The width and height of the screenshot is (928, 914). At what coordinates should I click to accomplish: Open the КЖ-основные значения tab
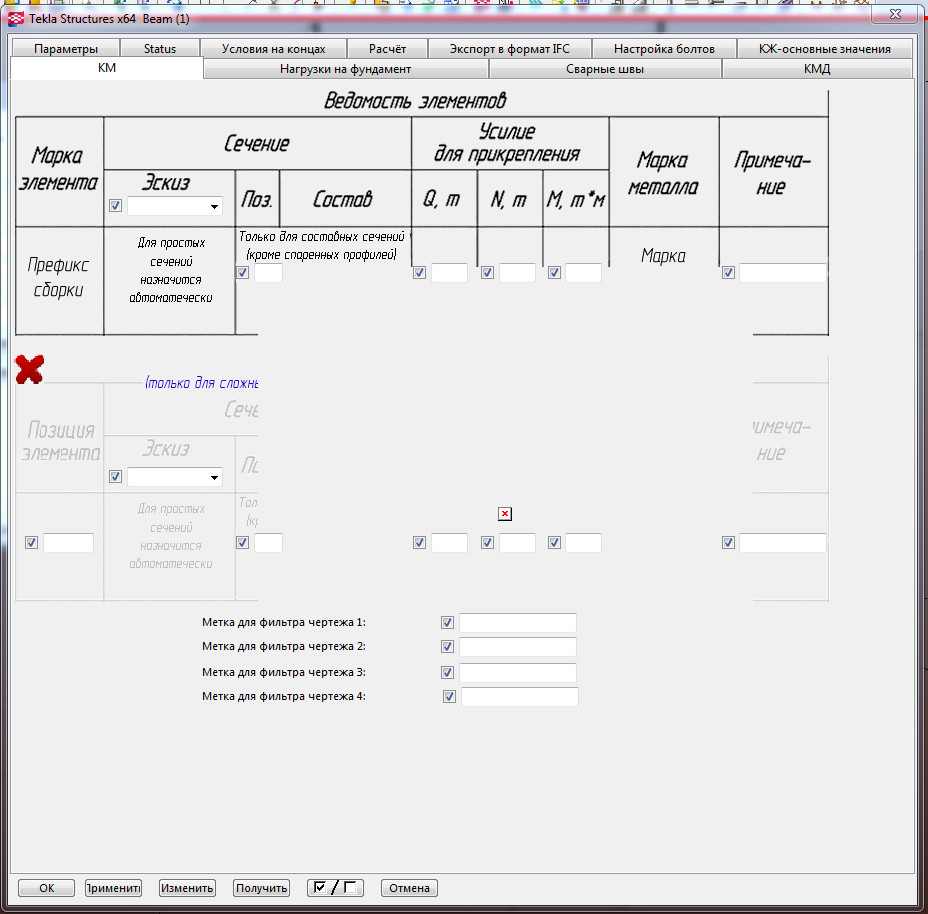point(824,49)
